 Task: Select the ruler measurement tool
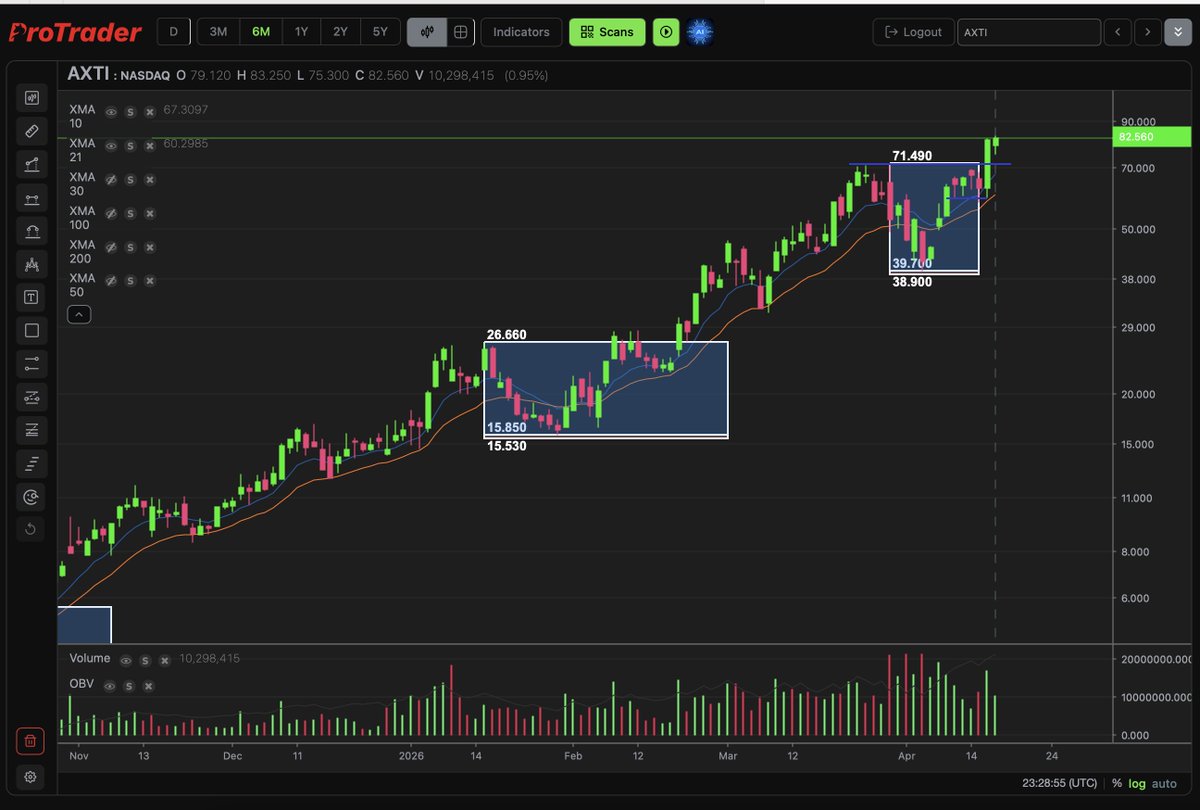31,131
